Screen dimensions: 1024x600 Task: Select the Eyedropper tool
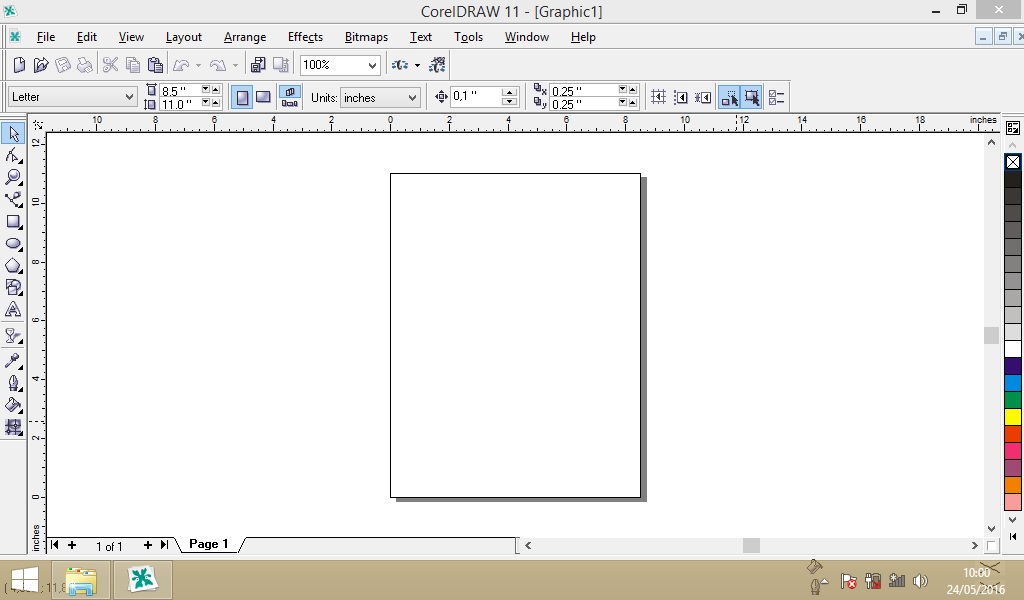pyautogui.click(x=13, y=360)
